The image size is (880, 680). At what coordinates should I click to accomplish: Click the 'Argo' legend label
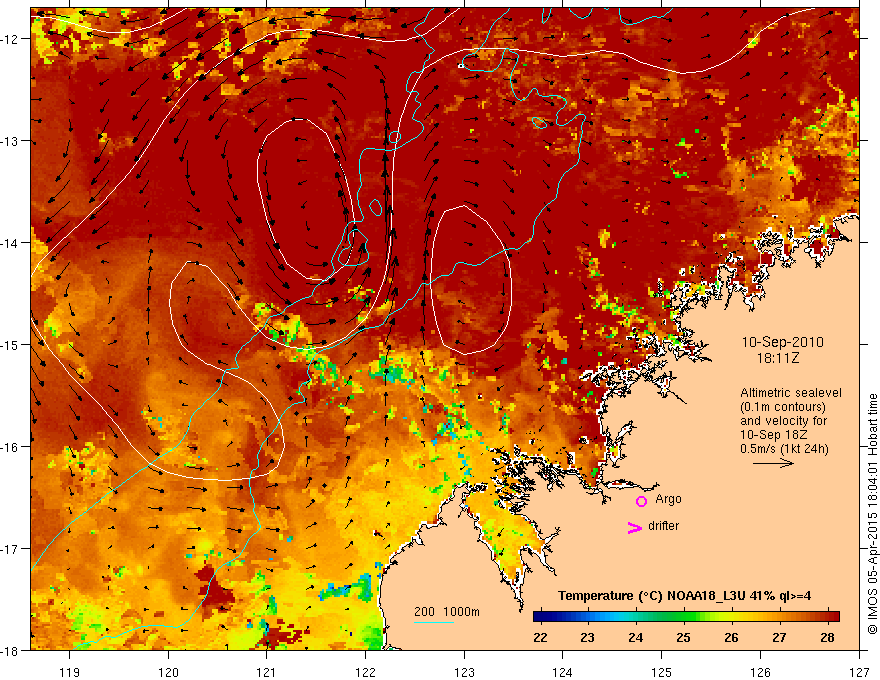click(668, 499)
